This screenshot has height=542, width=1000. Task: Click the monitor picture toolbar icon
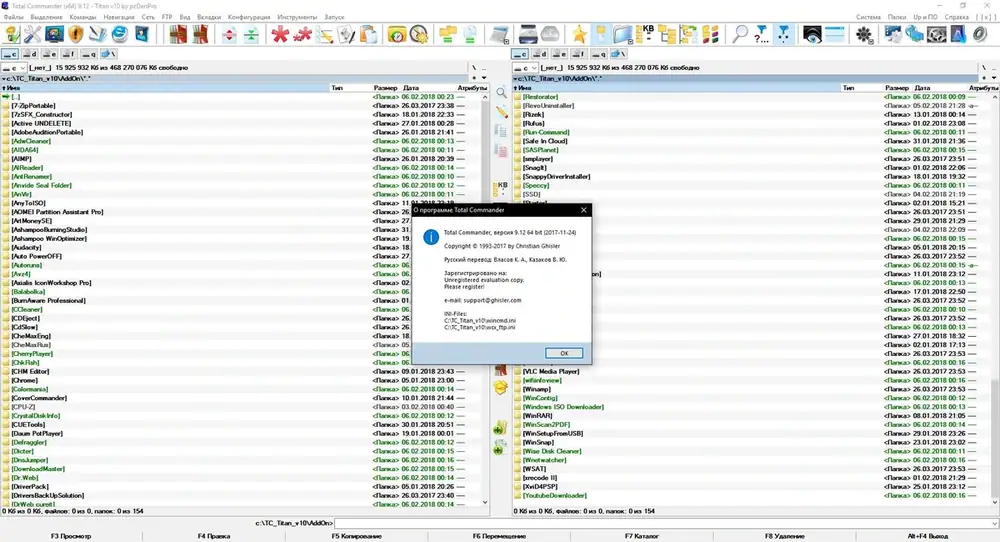point(54,34)
